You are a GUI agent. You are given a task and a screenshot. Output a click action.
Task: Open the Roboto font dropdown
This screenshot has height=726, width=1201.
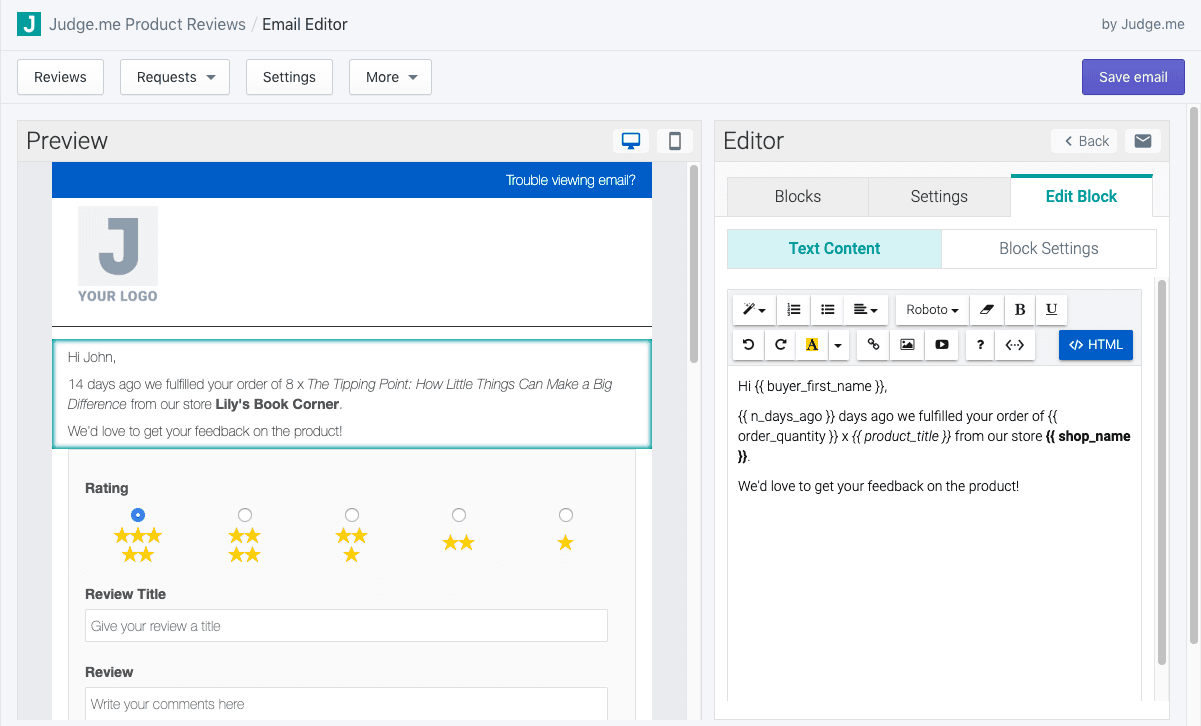coord(932,310)
